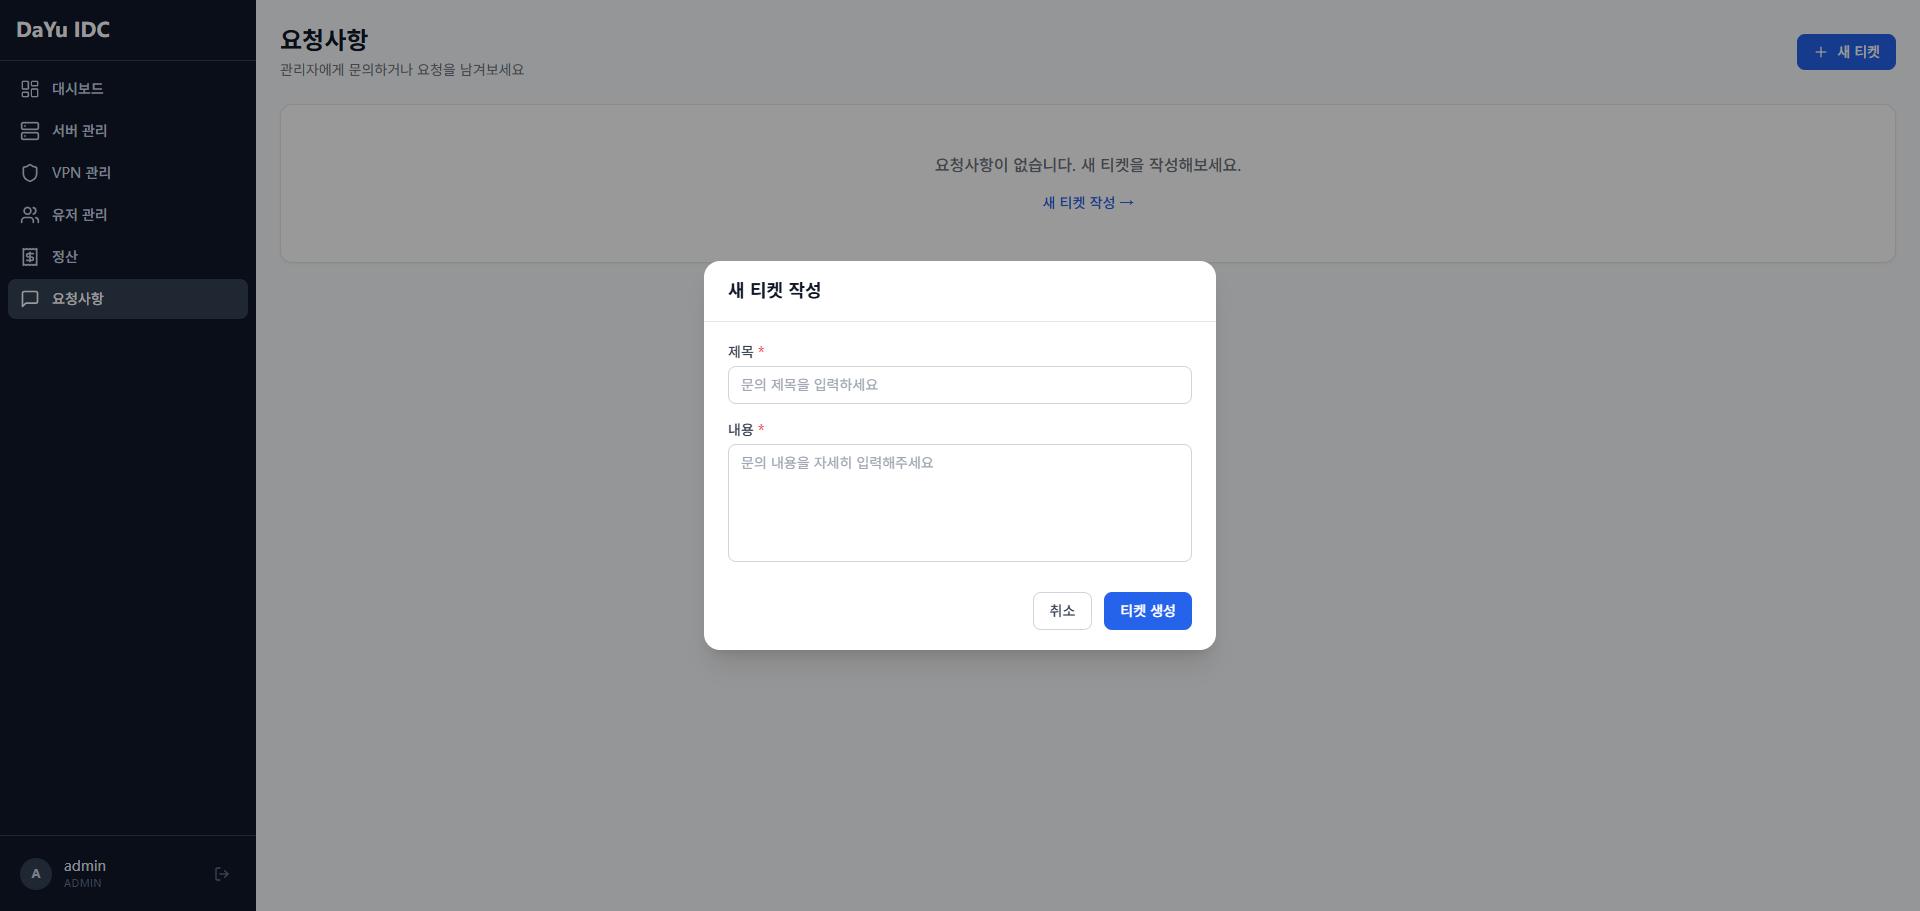Click the 새 티켓 button top right
Image resolution: width=1920 pixels, height=911 pixels.
pyautogui.click(x=1846, y=52)
